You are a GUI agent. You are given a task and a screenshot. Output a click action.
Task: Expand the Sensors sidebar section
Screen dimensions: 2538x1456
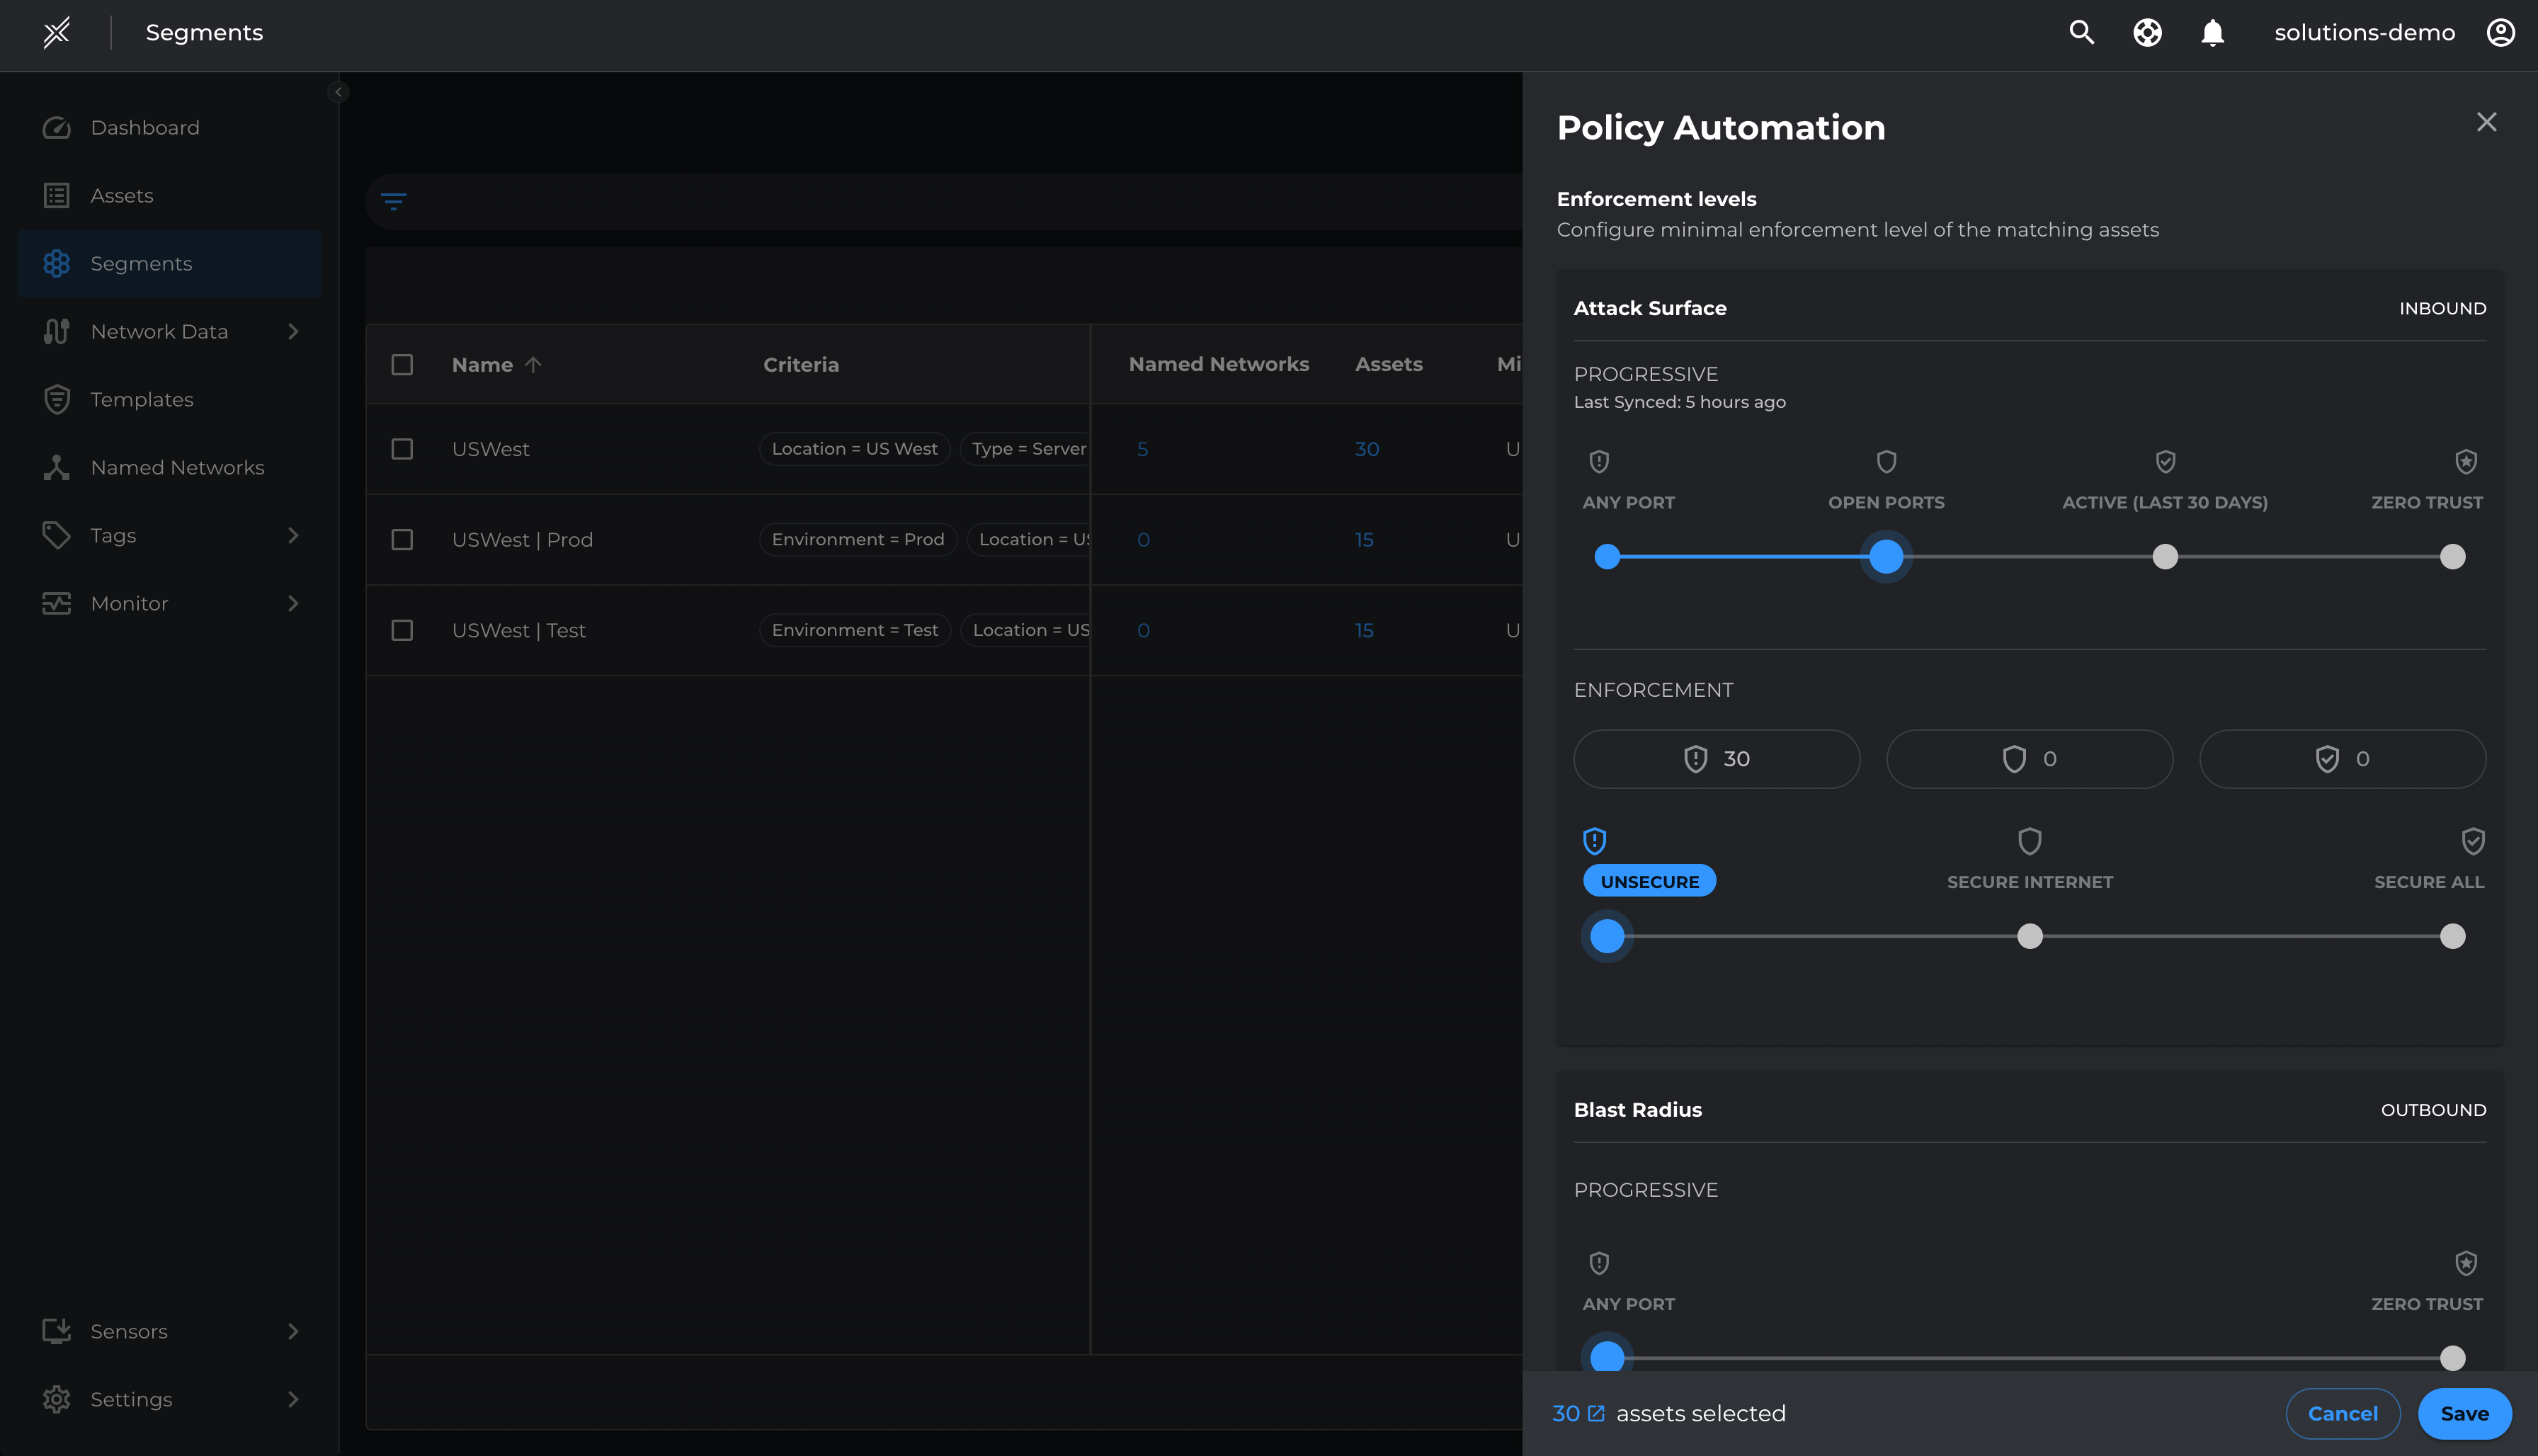click(x=293, y=1331)
